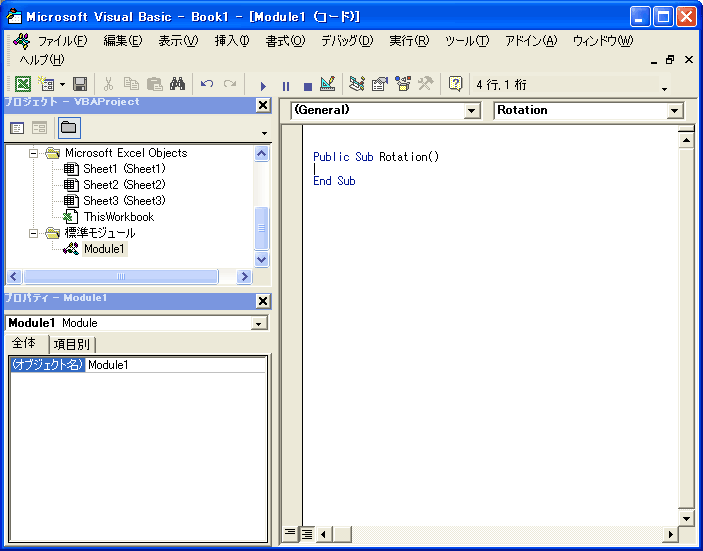Toggle Folders view in Project pane
This screenshot has height=551, width=703.
[x=69, y=128]
